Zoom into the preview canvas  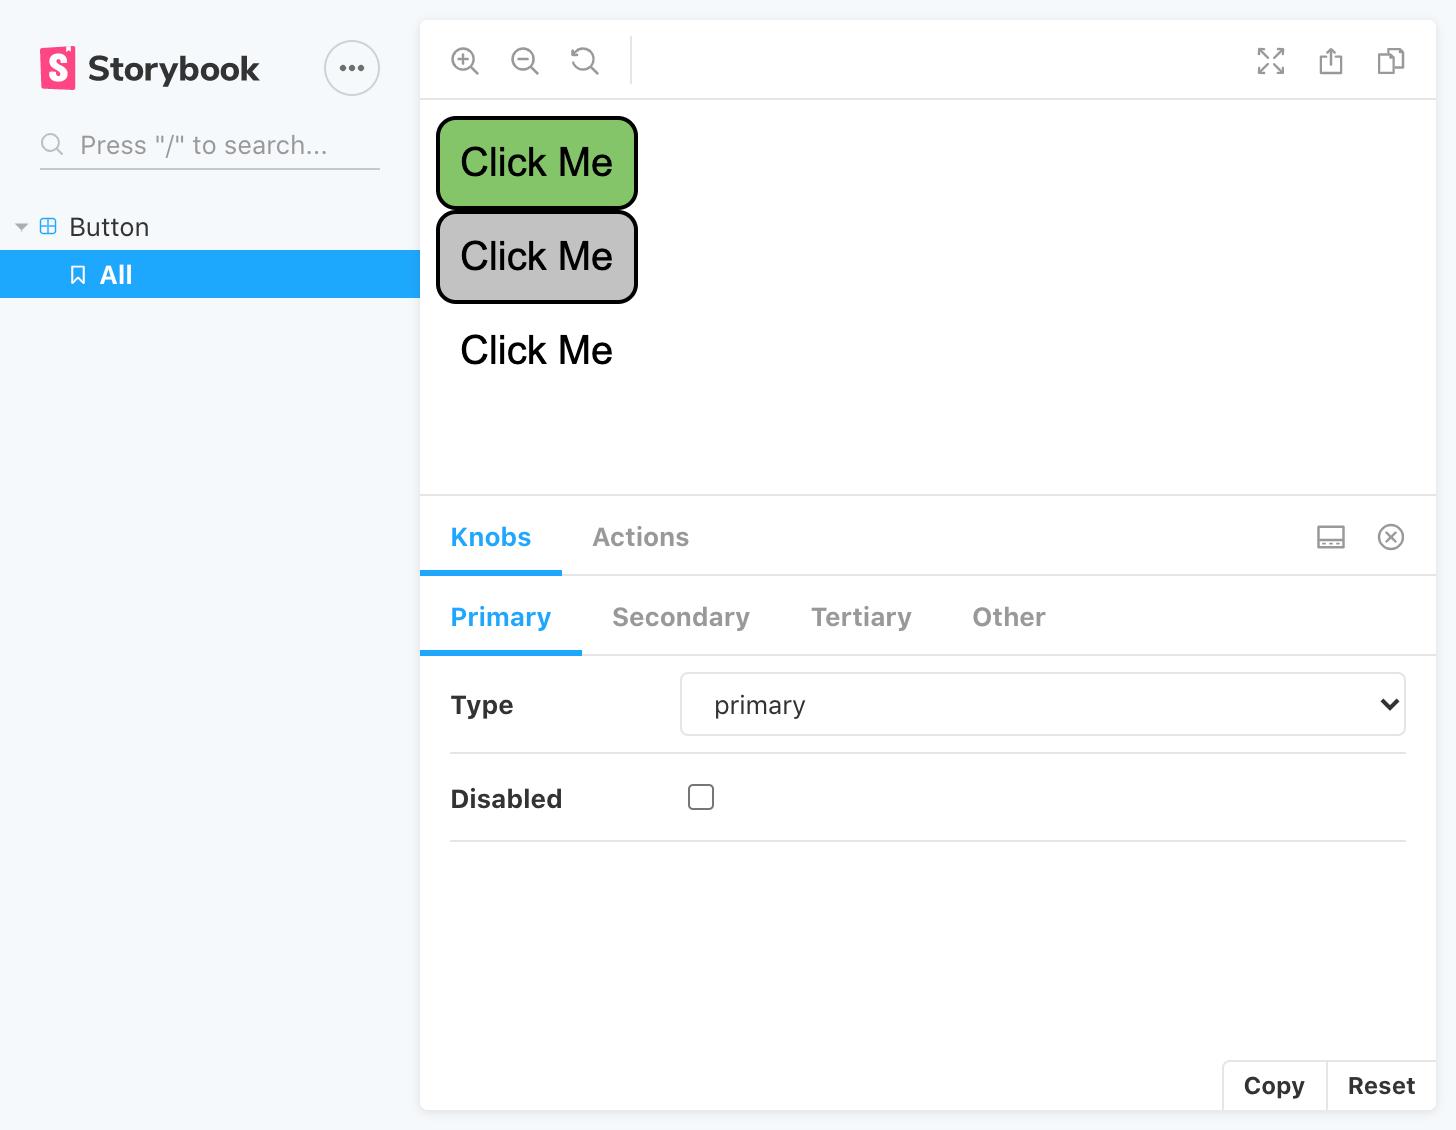(x=464, y=61)
